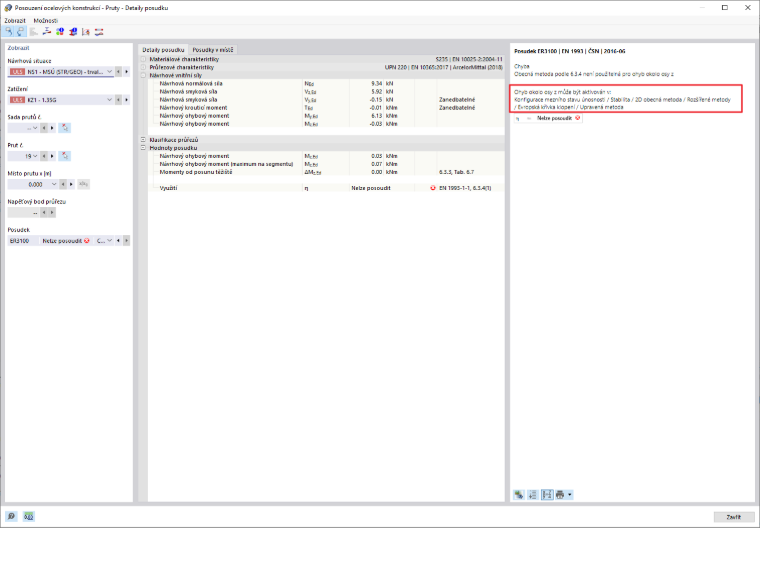
Task: Open the Prut č. 19 dropdown
Action: 35,156
